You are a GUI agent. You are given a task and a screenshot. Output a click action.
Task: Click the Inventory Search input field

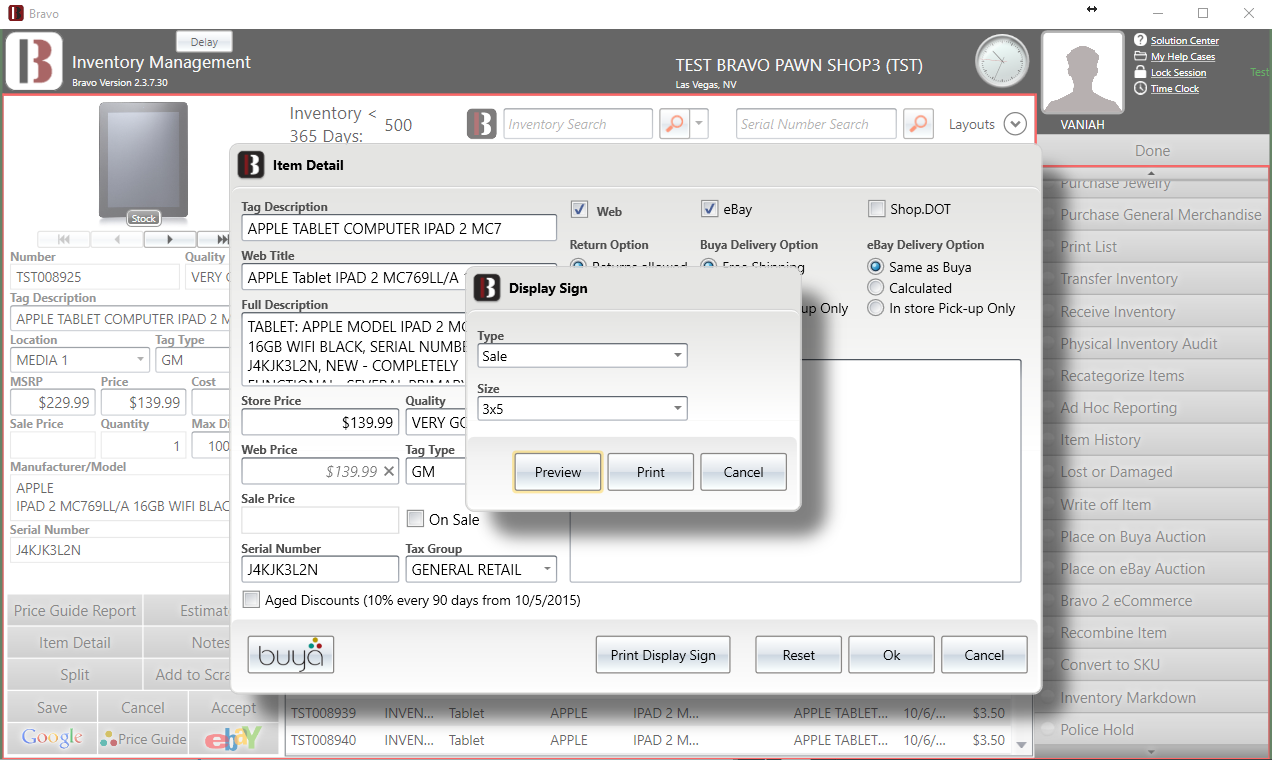tap(578, 124)
